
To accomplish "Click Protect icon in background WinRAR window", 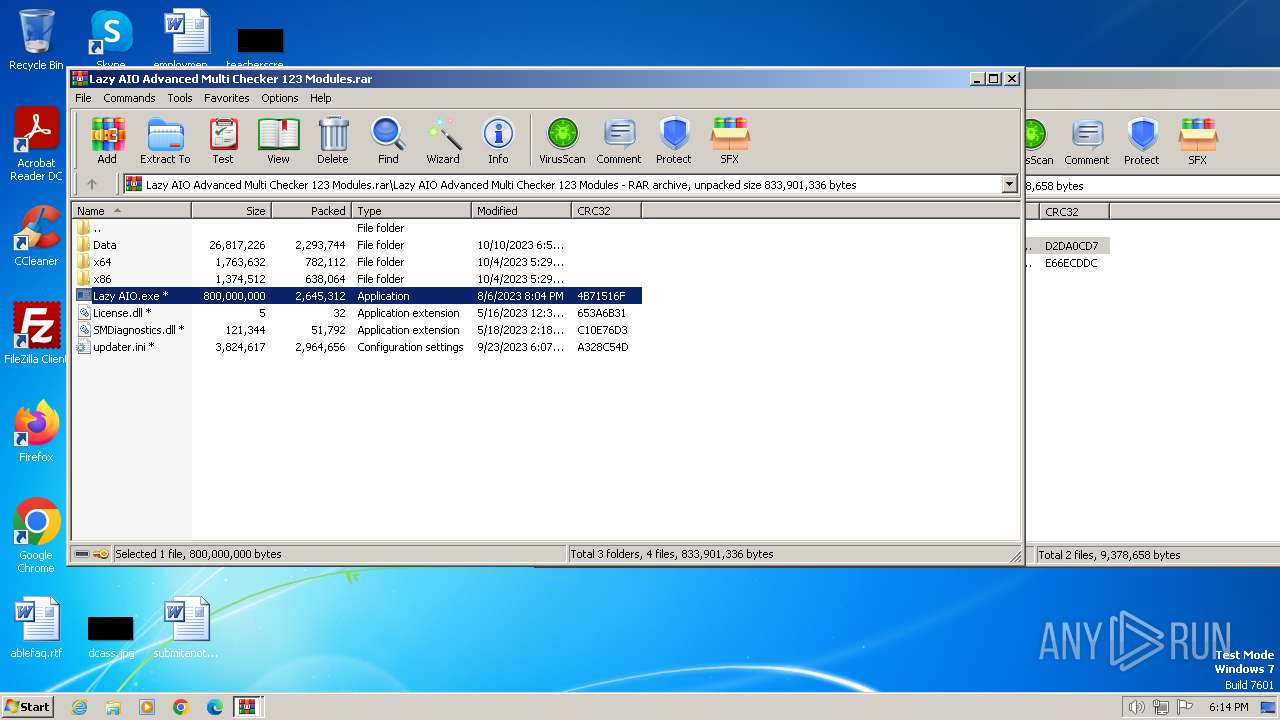I will click(1142, 141).
